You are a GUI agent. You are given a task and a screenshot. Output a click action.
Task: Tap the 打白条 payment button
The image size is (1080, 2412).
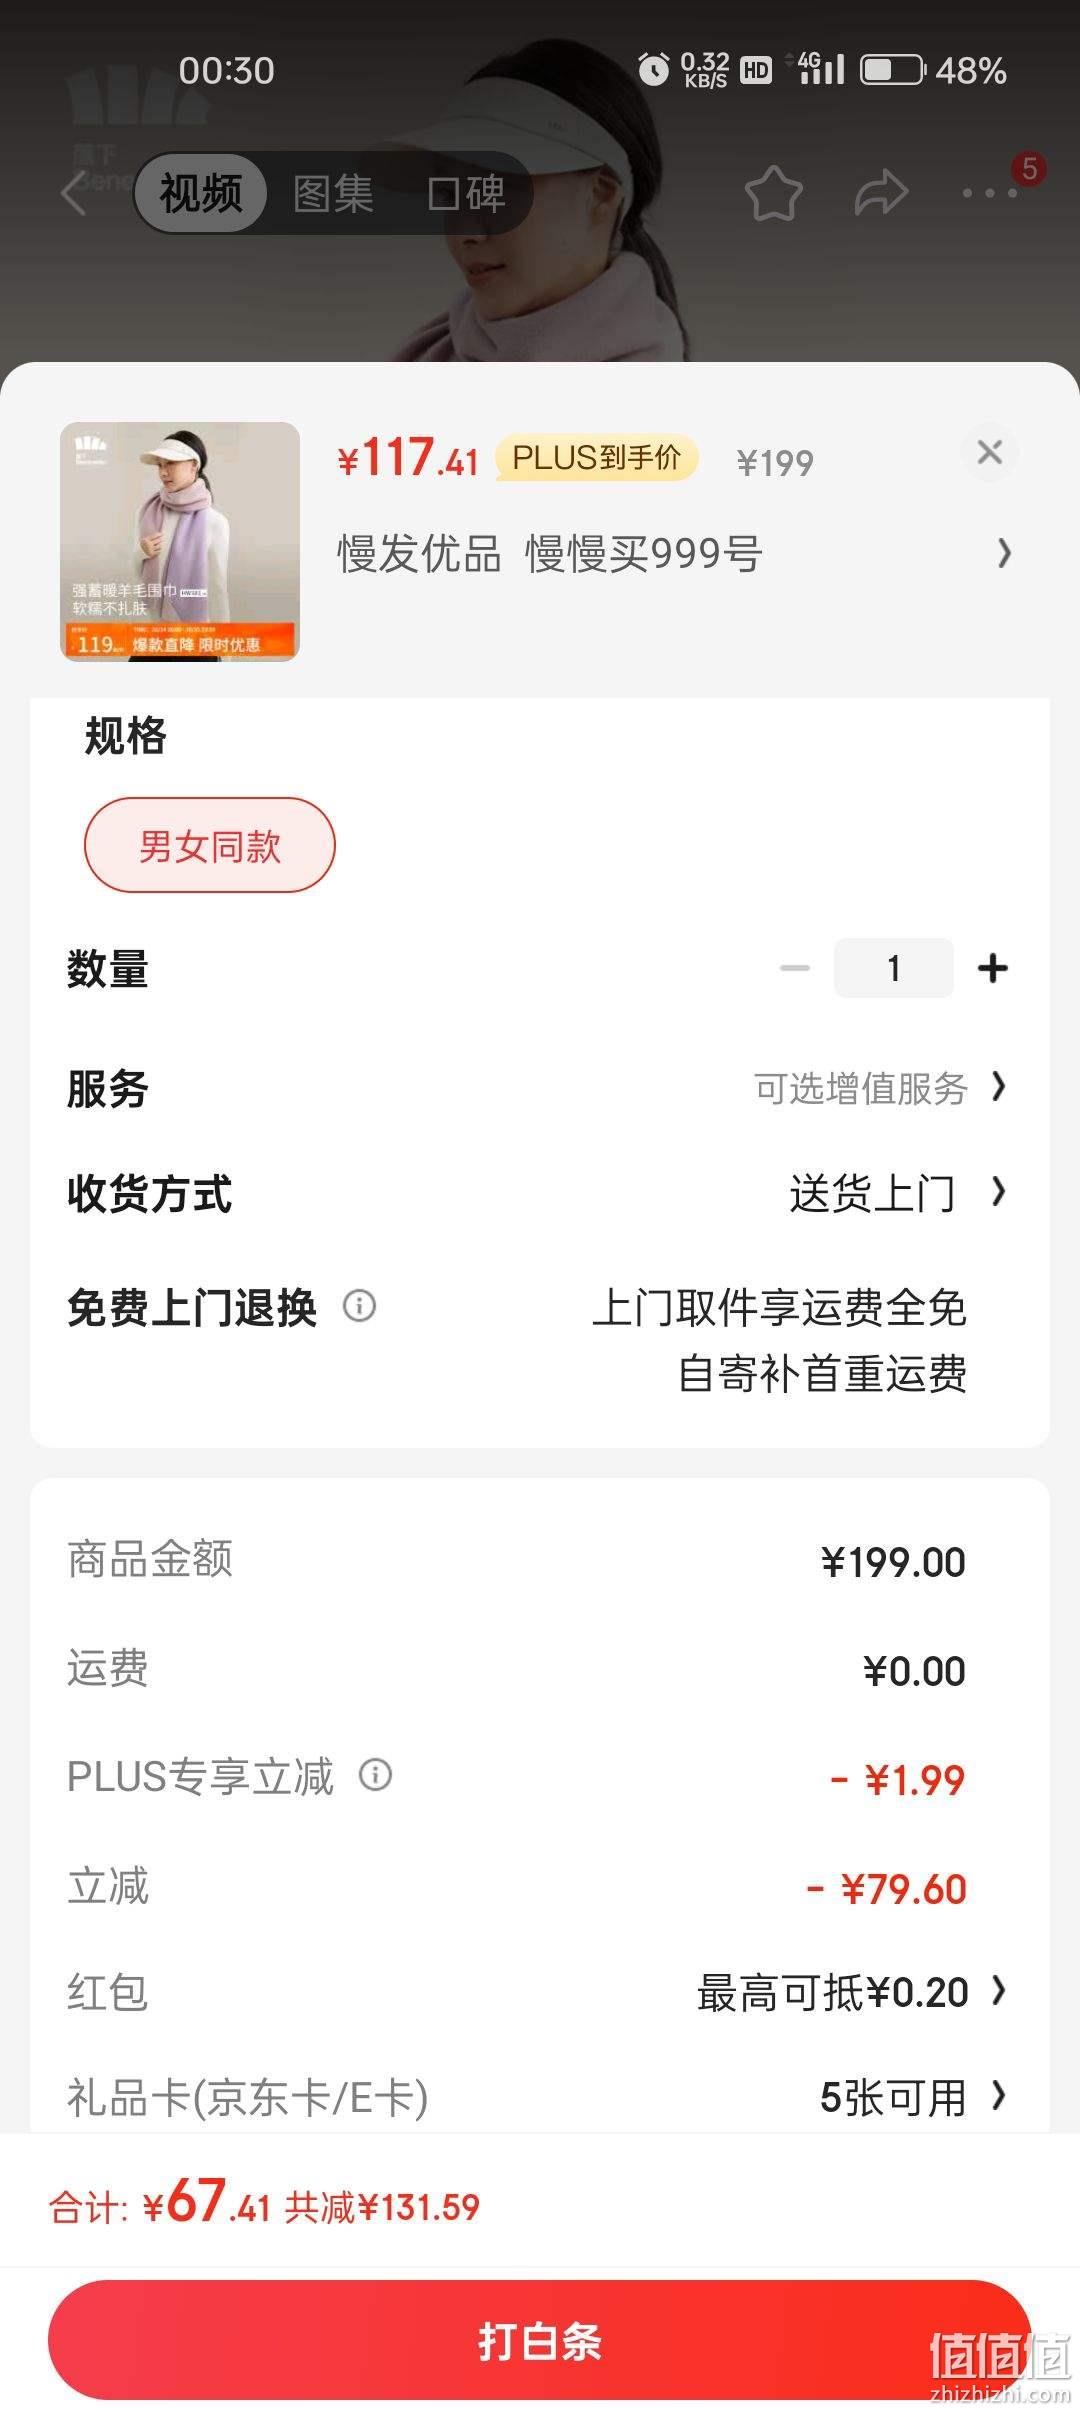(x=540, y=2340)
